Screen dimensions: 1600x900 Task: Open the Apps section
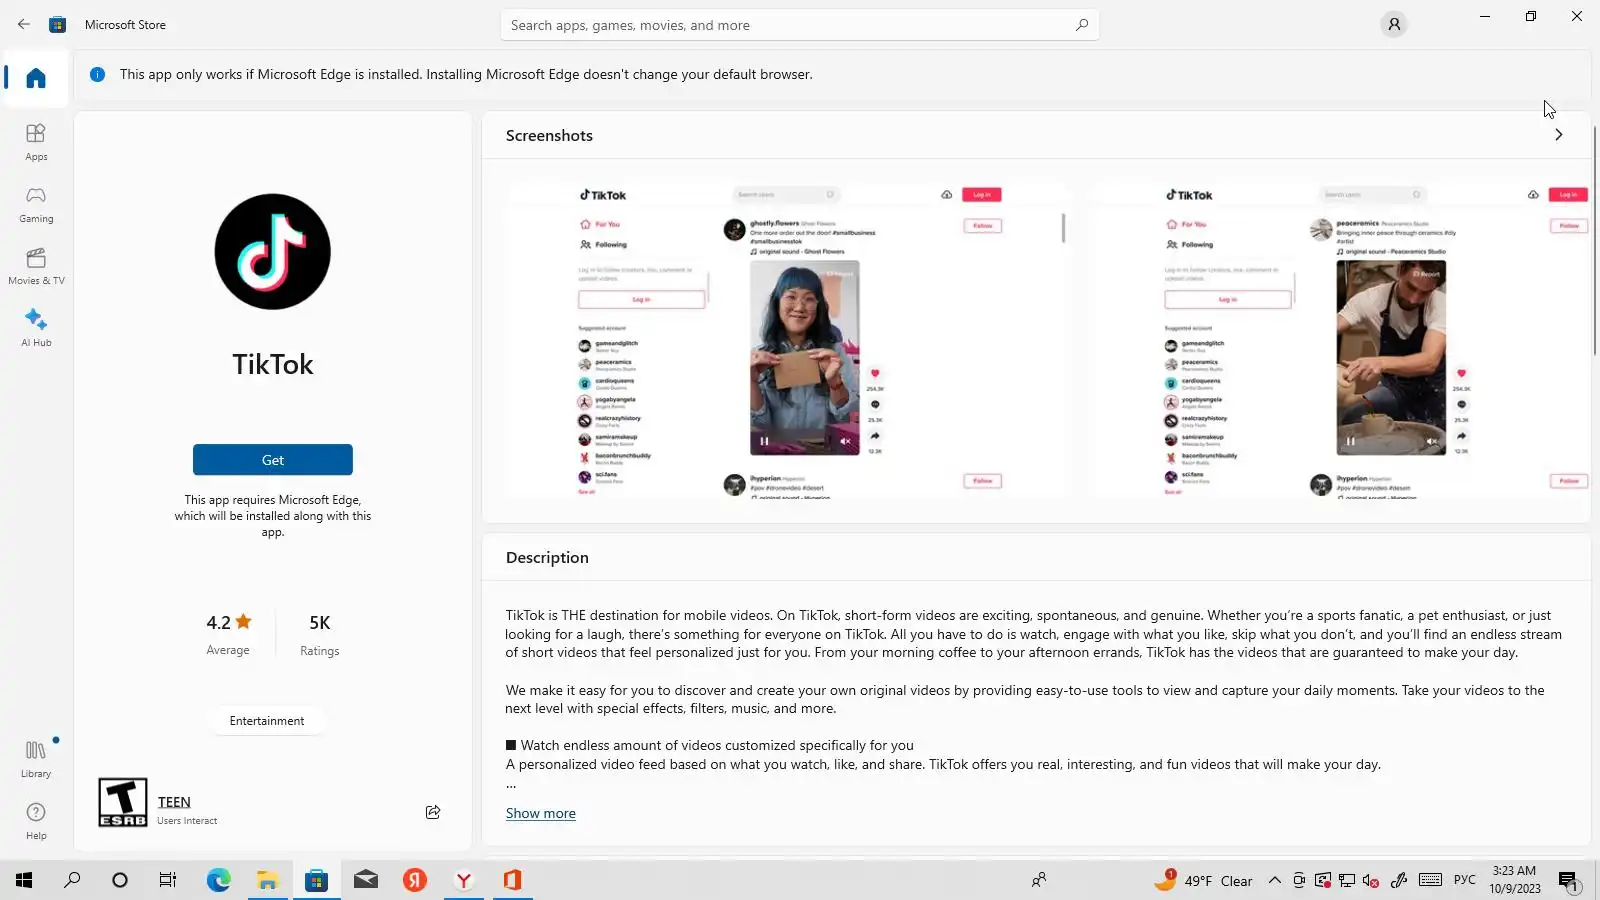click(36, 142)
